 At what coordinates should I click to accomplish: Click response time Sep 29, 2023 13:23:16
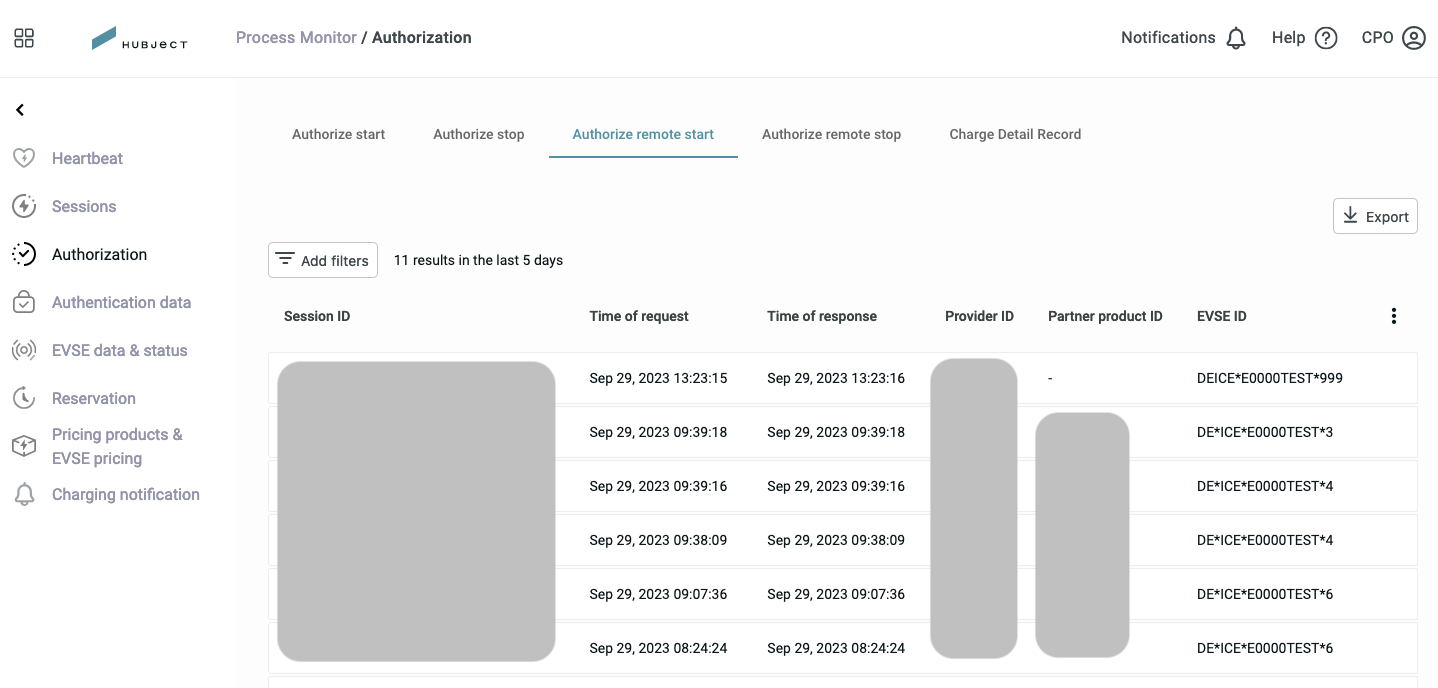836,378
